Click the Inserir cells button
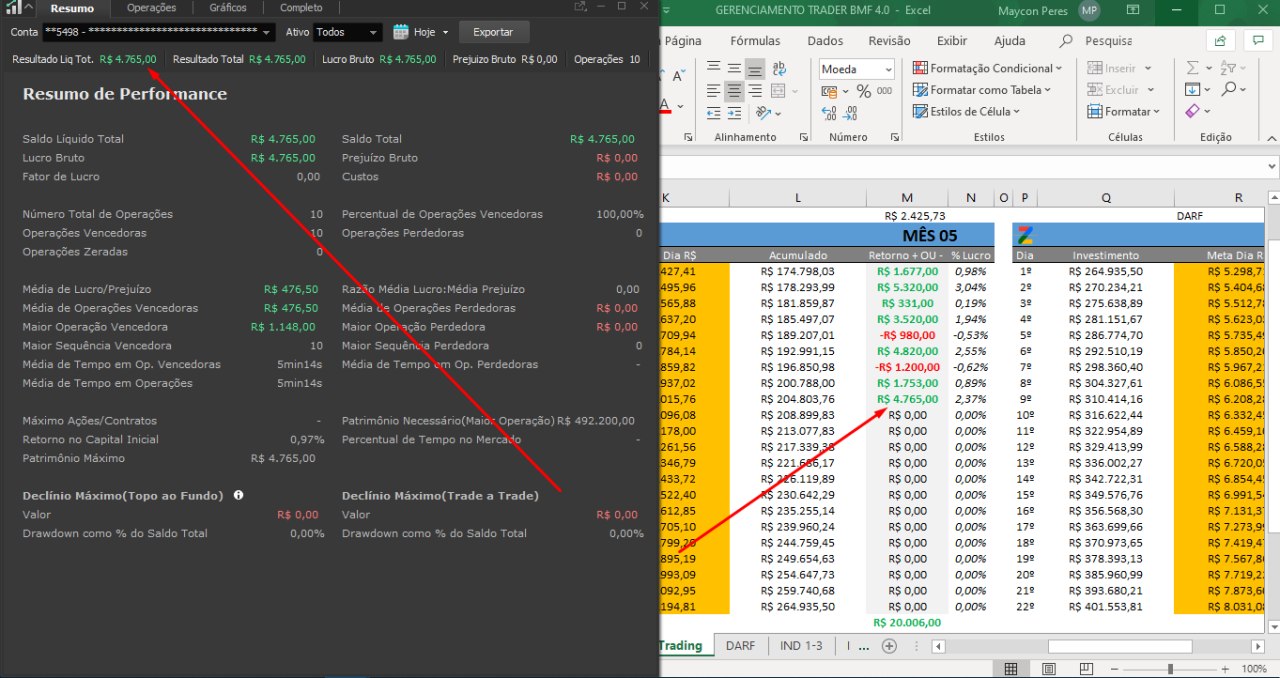The image size is (1280, 678). [1119, 68]
